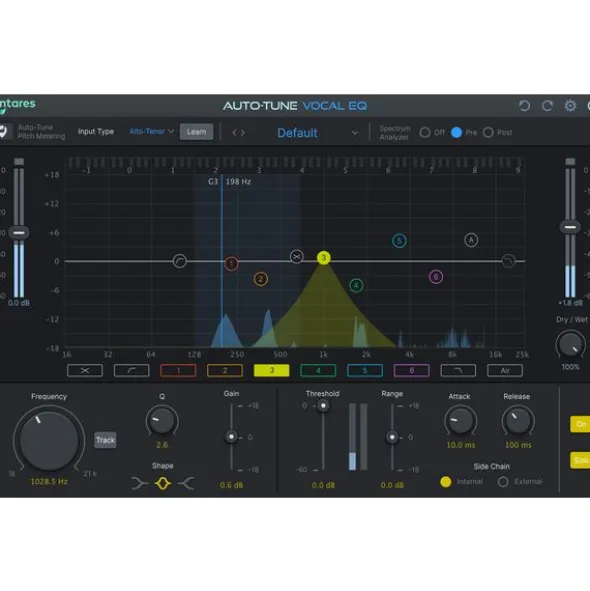Select band 1 button below graph
Image resolution: width=590 pixels, height=591 pixels.
178,371
